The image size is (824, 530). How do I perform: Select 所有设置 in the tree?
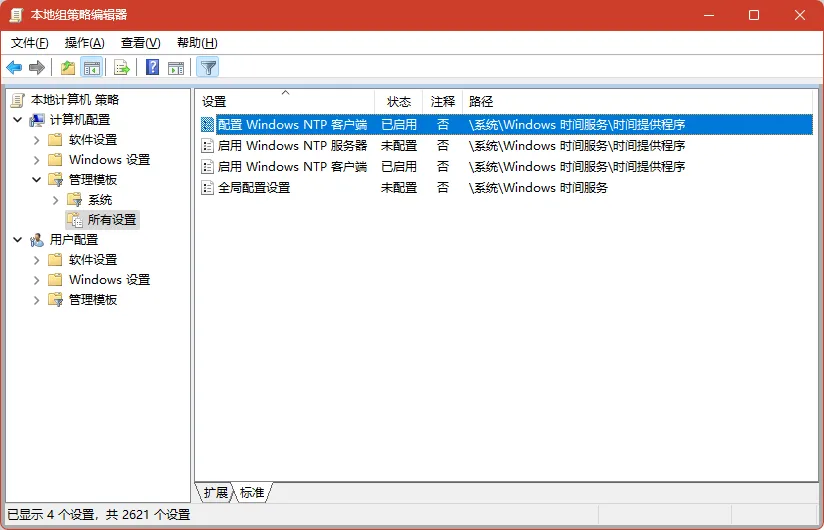click(x=112, y=220)
